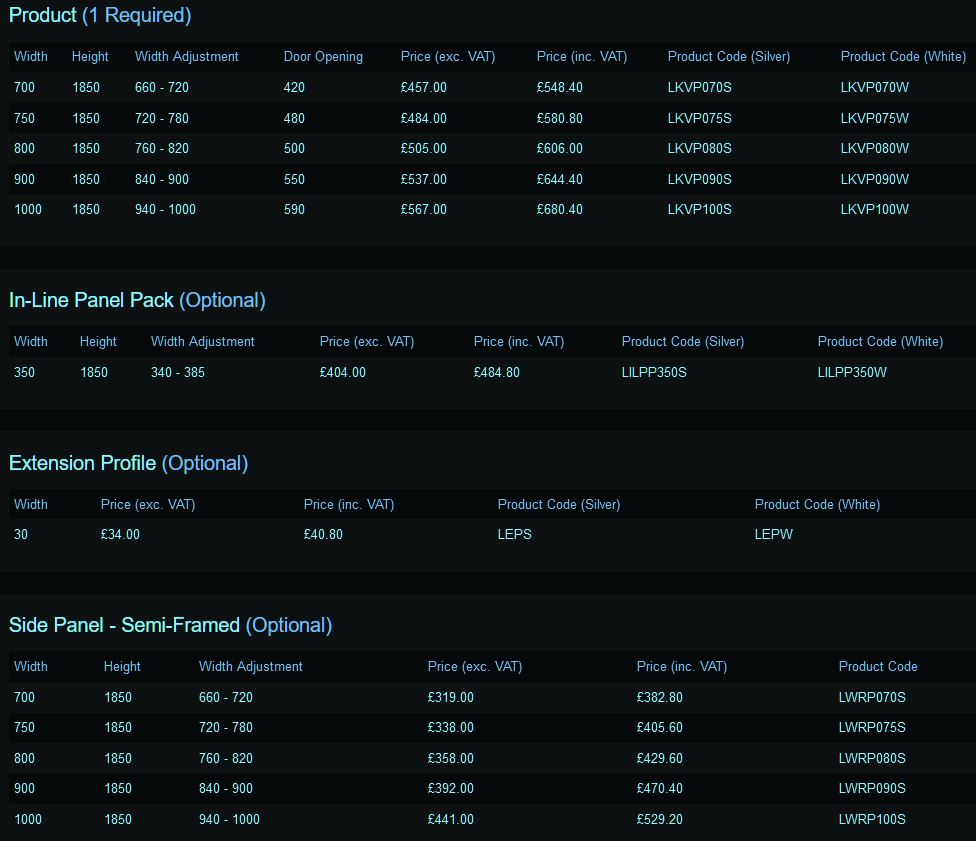Select side panel code LWRP070S
976x841 pixels.
[x=872, y=698]
